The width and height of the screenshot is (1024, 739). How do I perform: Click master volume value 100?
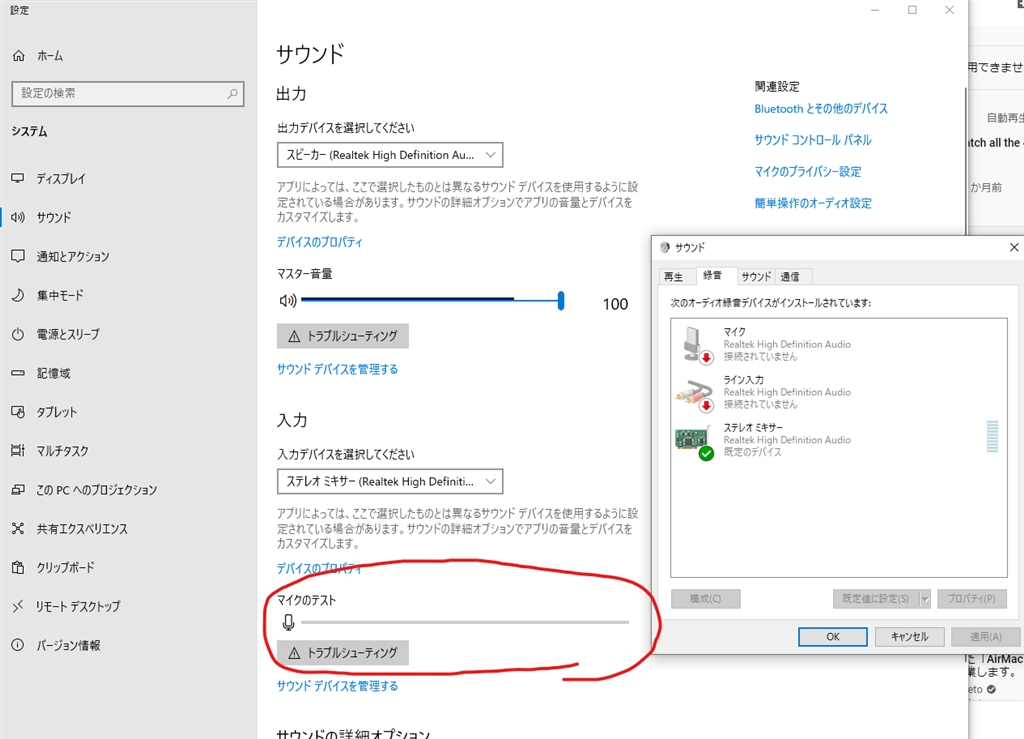[615, 304]
